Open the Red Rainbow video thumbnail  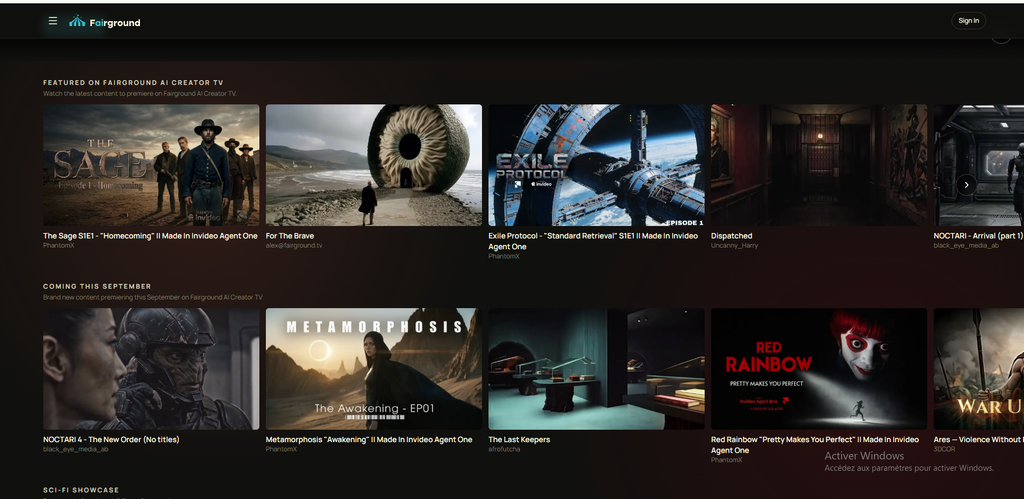[x=819, y=369]
